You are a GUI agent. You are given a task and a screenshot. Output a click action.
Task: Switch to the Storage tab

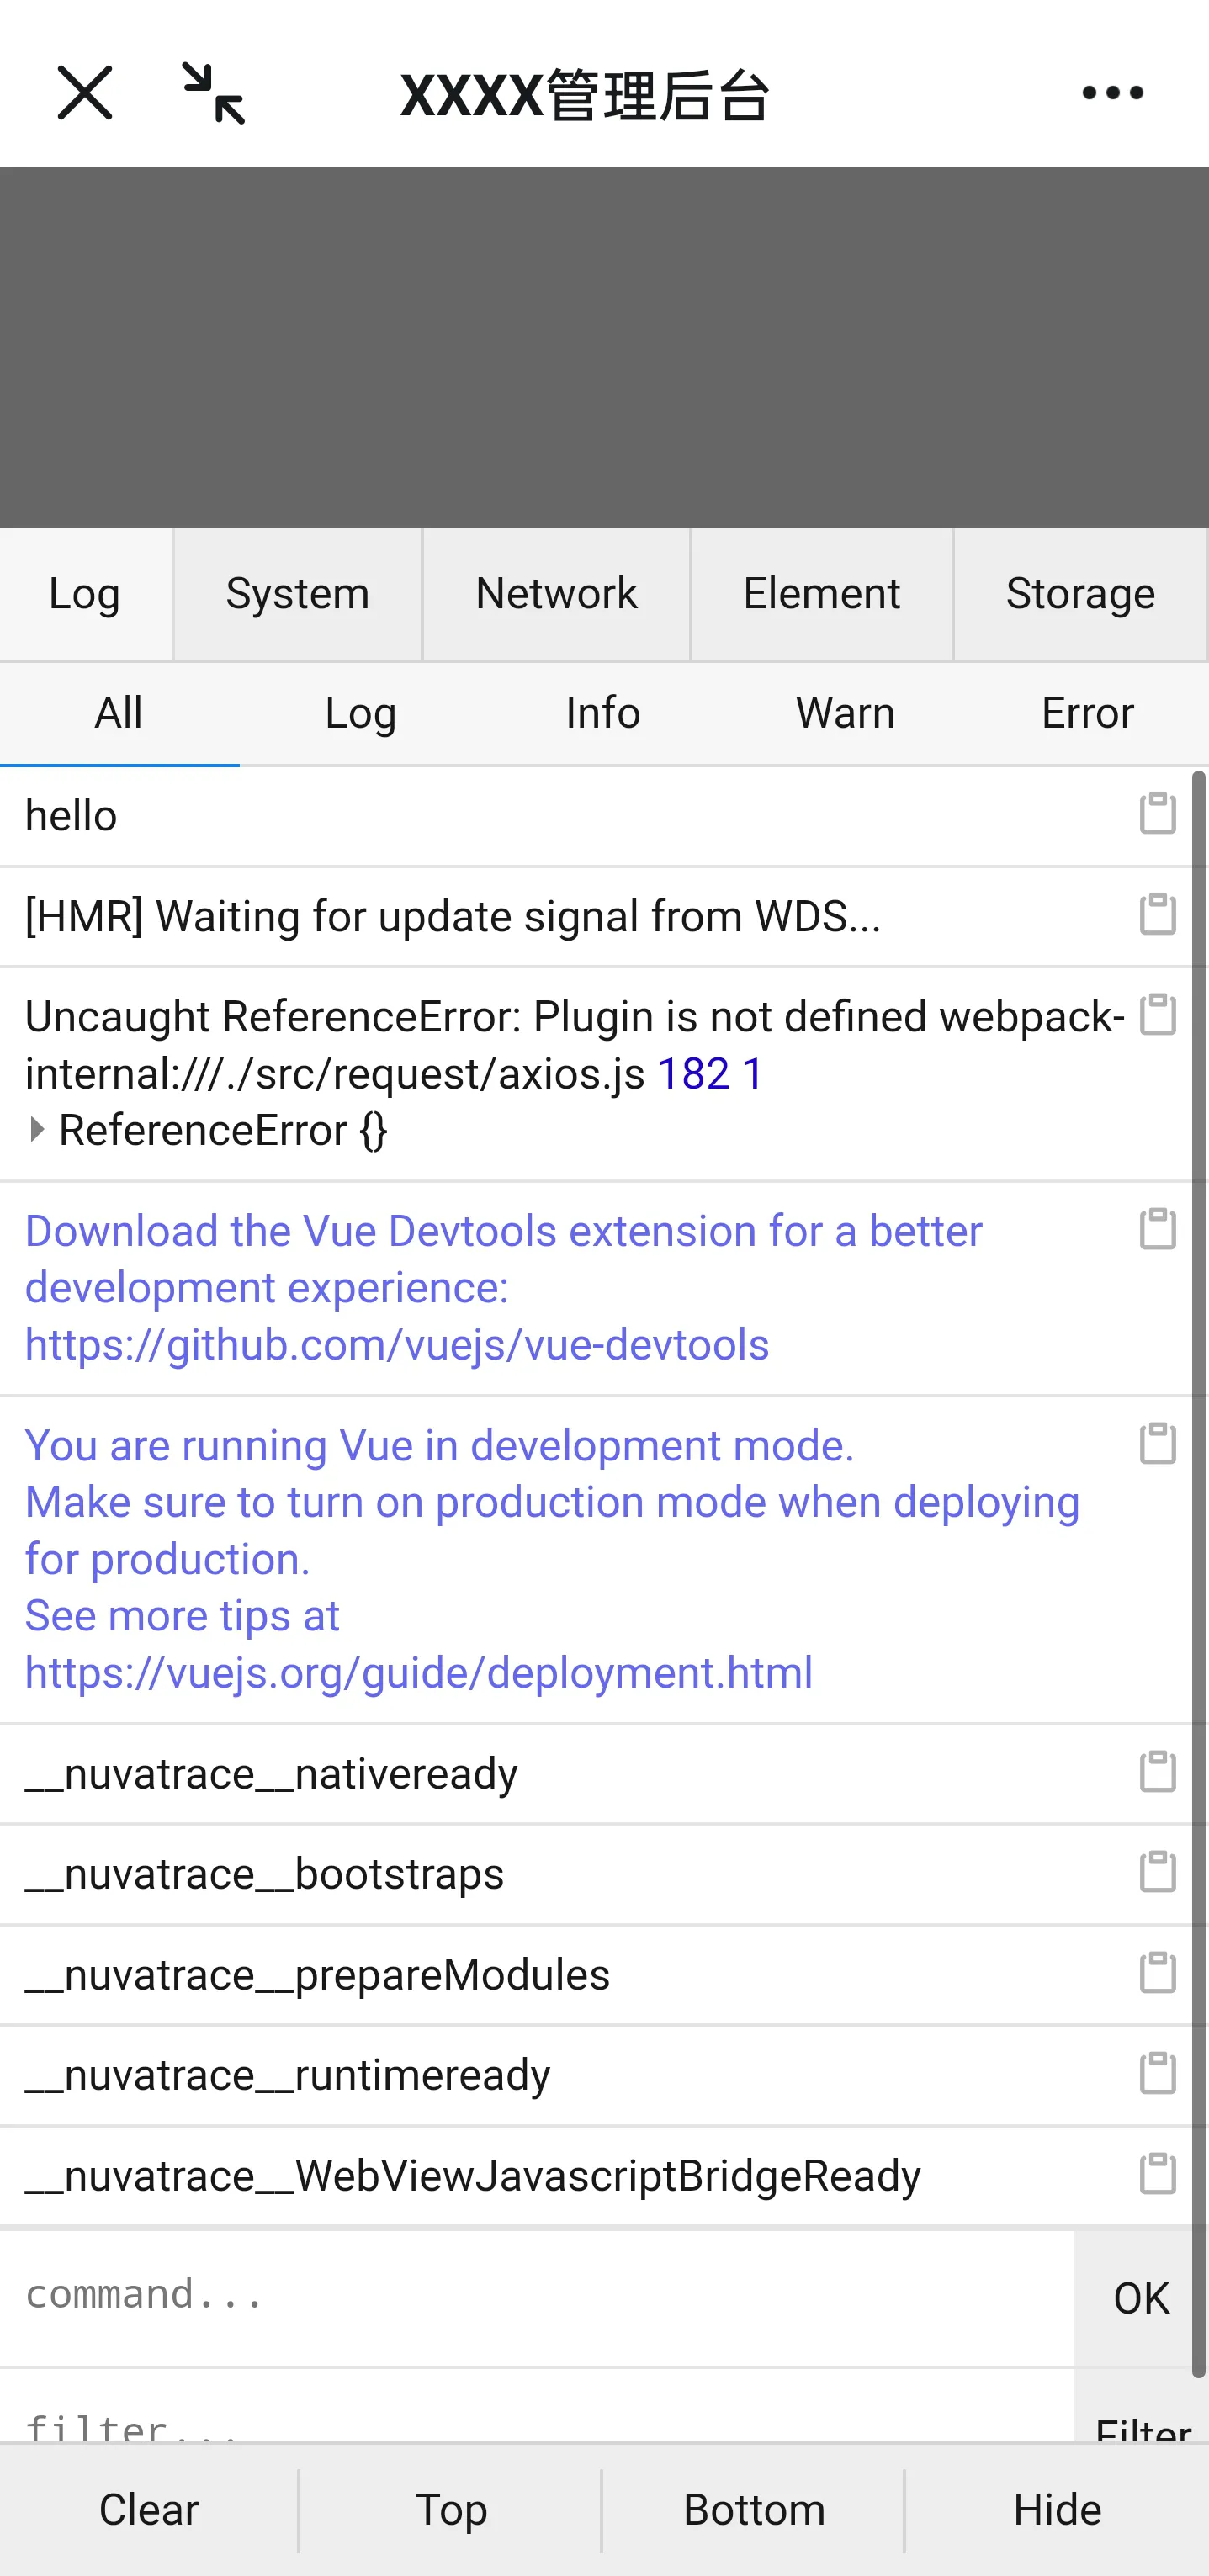1080,594
